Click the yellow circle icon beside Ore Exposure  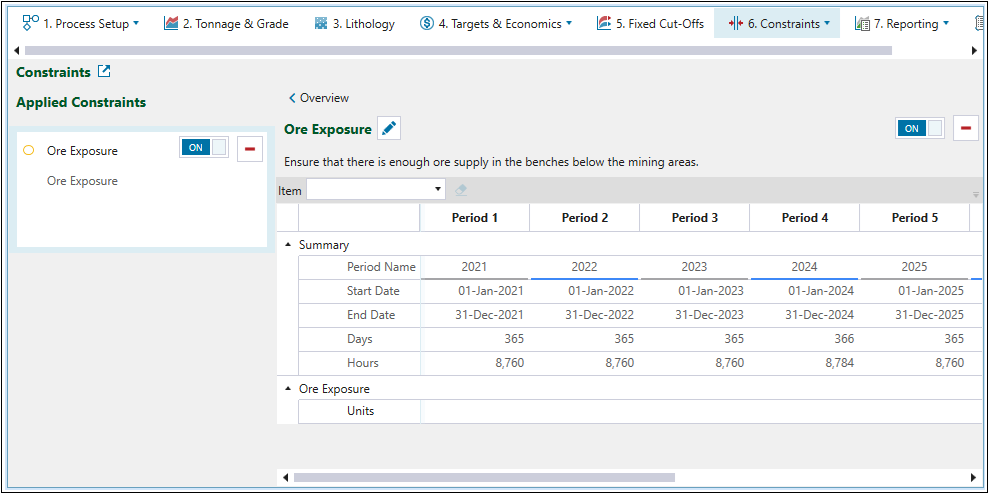tap(28, 150)
